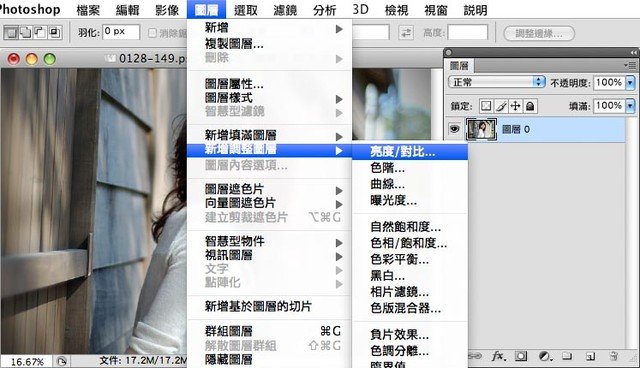640x368 pixels.
Task: Delete layer with the trash icon
Action: (613, 356)
